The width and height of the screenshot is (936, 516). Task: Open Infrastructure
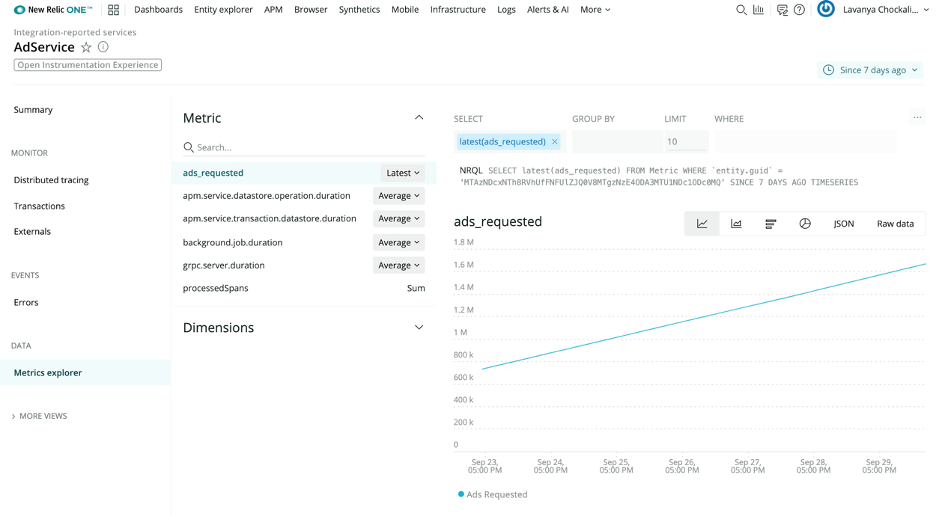pos(458,10)
